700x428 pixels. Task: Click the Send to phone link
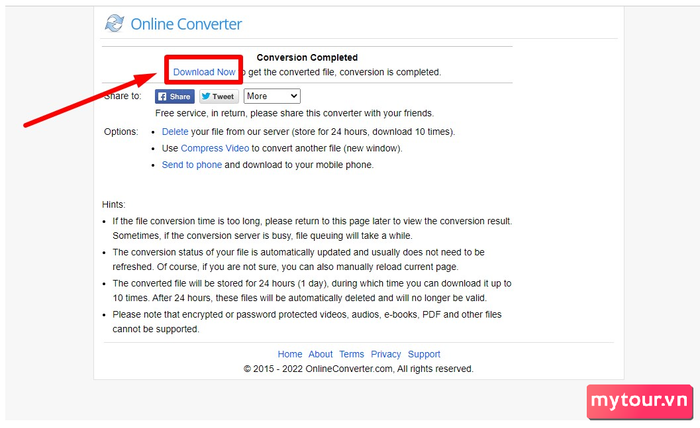[192, 165]
